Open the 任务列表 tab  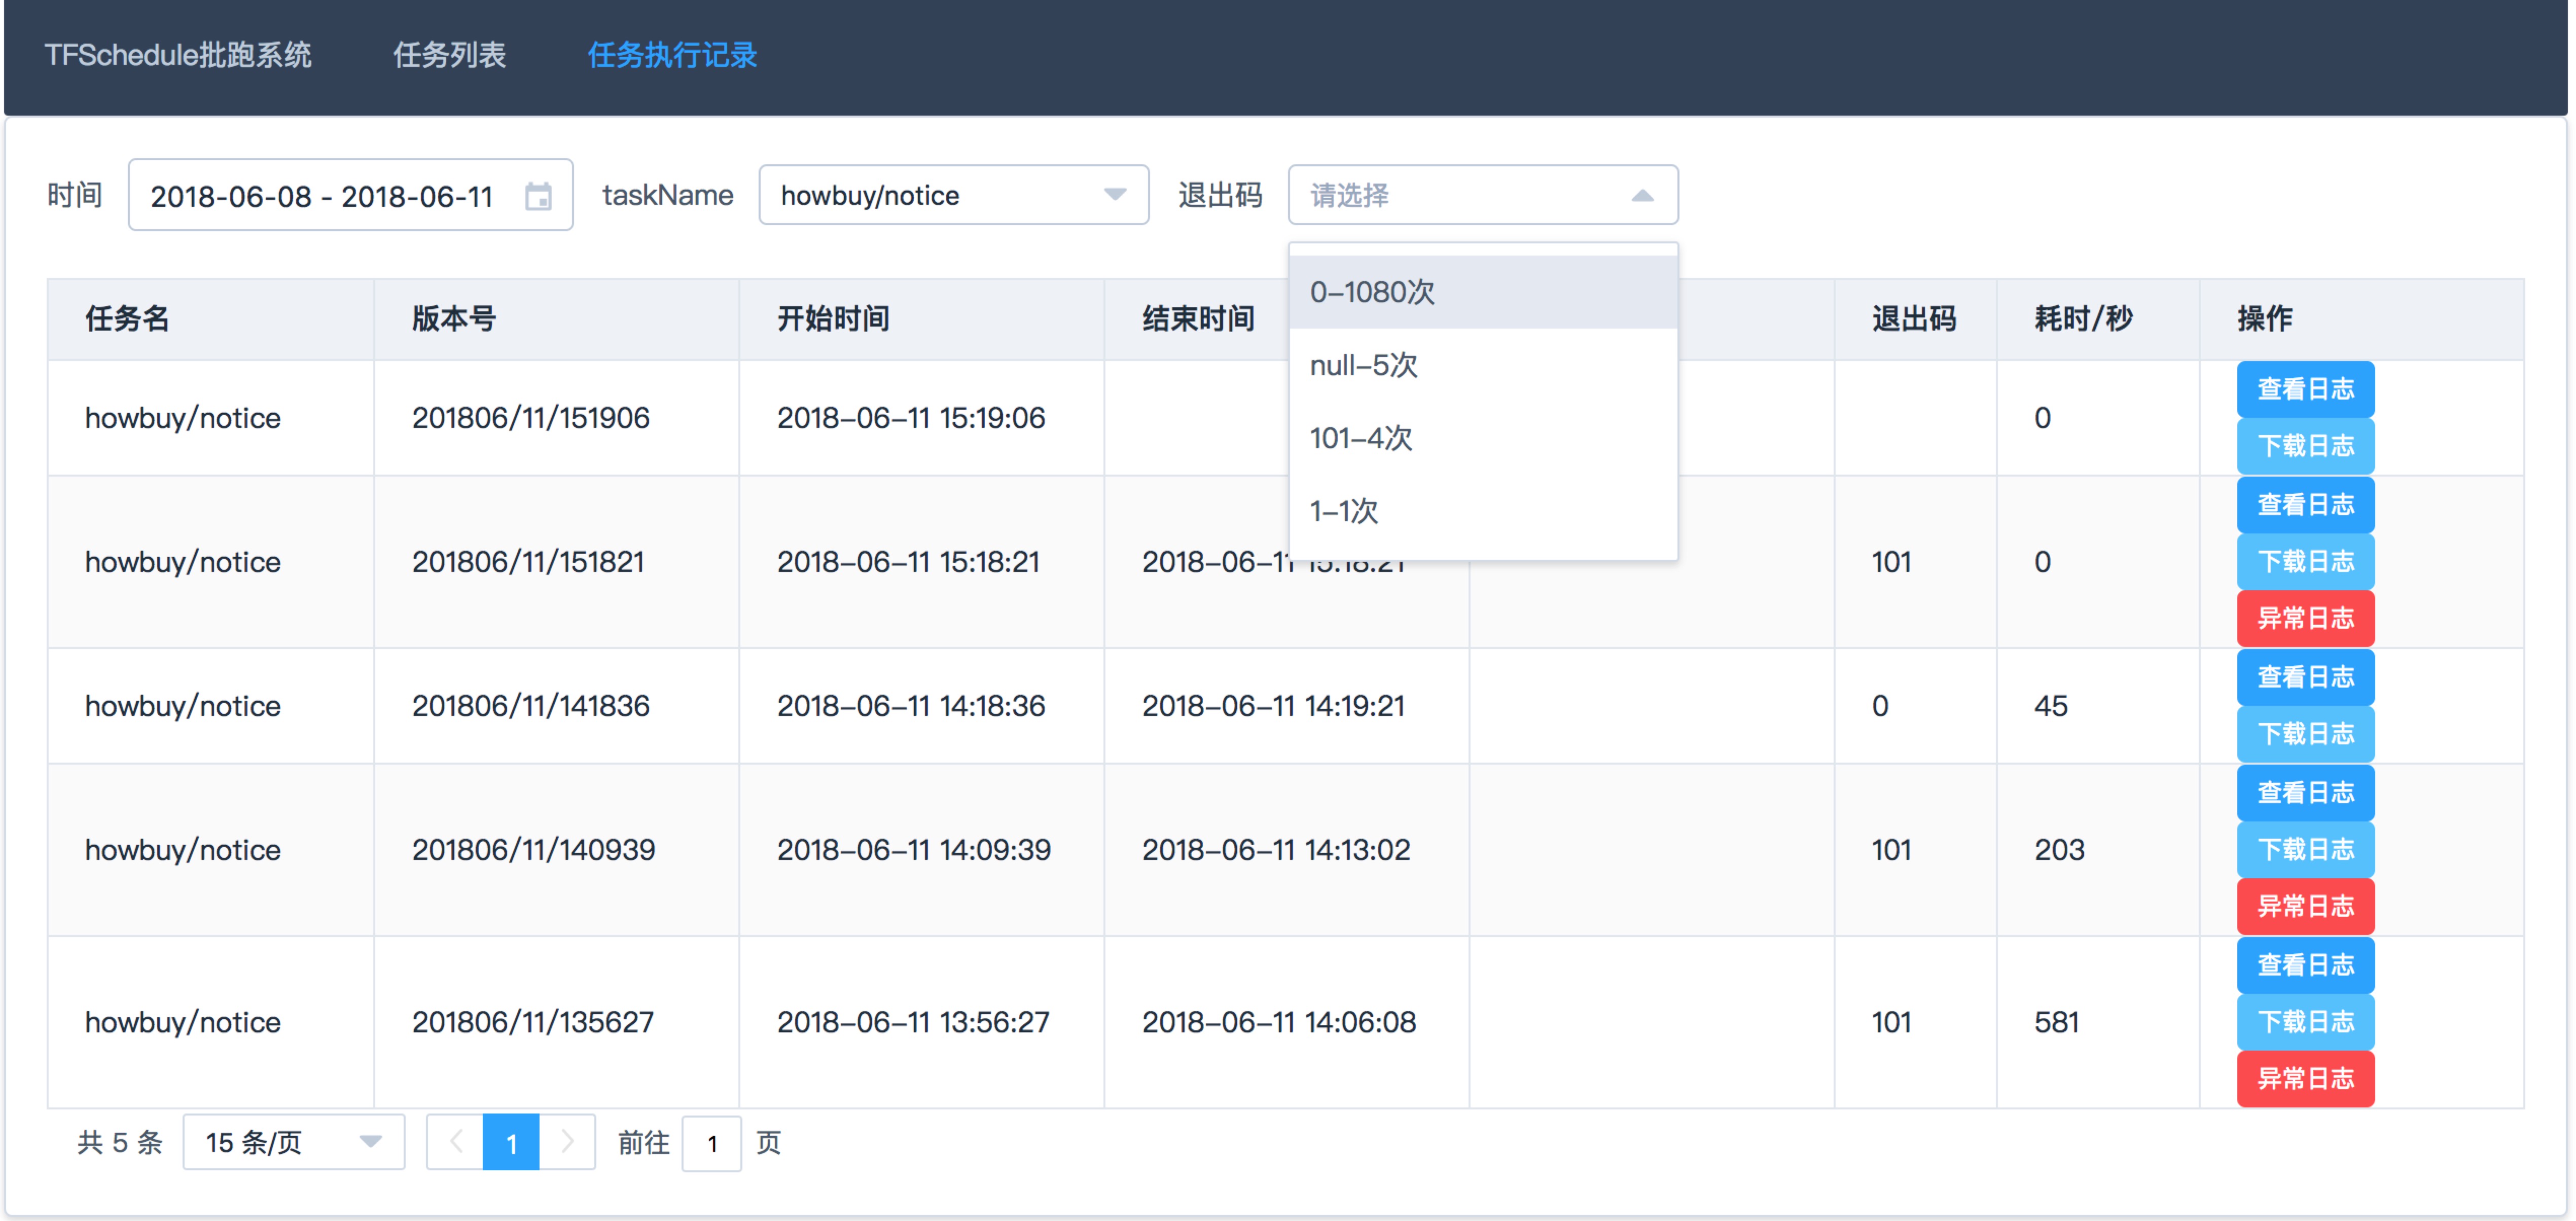point(449,55)
